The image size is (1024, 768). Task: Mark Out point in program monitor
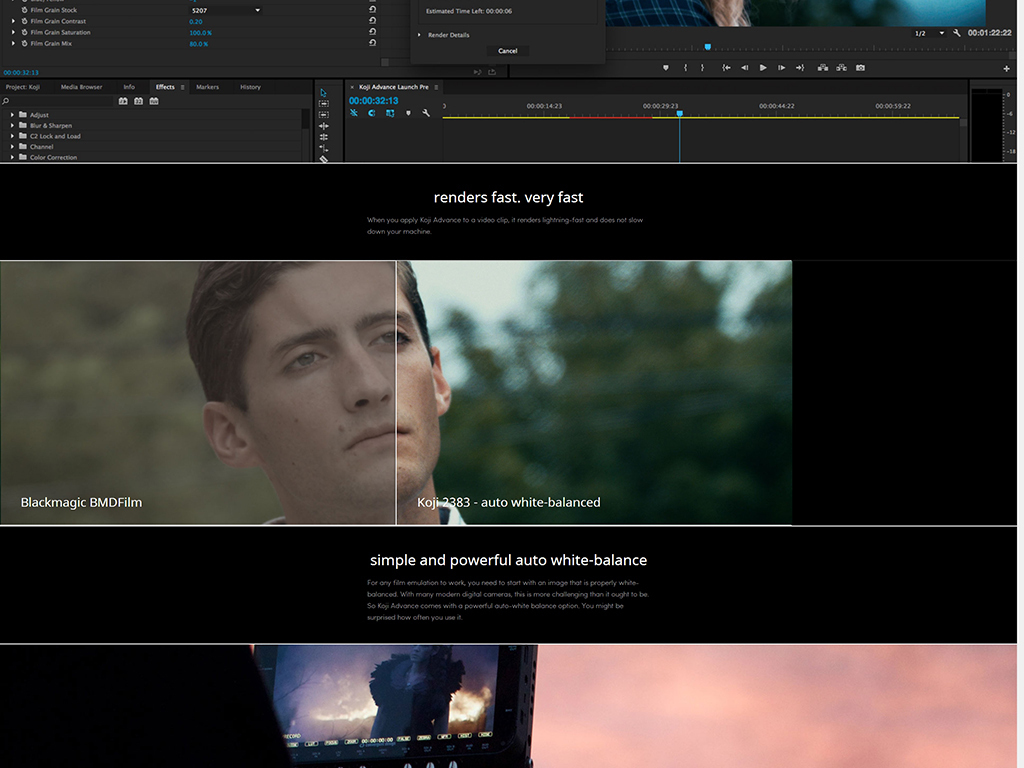703,68
